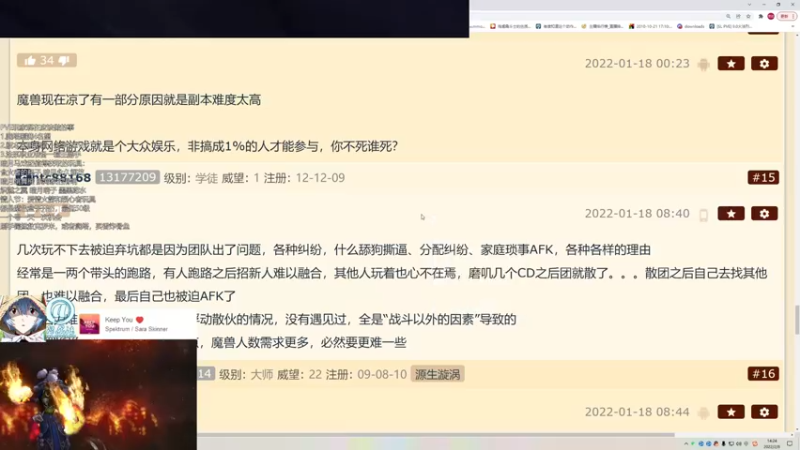This screenshot has width=800, height=450.
Task: Open the 源生漩涡 badge tag
Action: click(x=437, y=374)
